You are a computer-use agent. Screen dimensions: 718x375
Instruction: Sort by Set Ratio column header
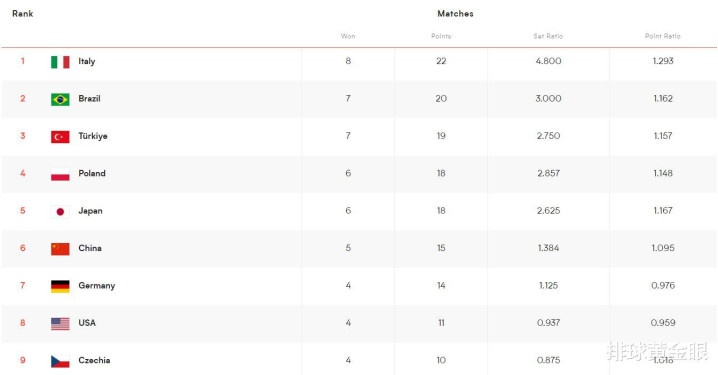[x=548, y=36]
